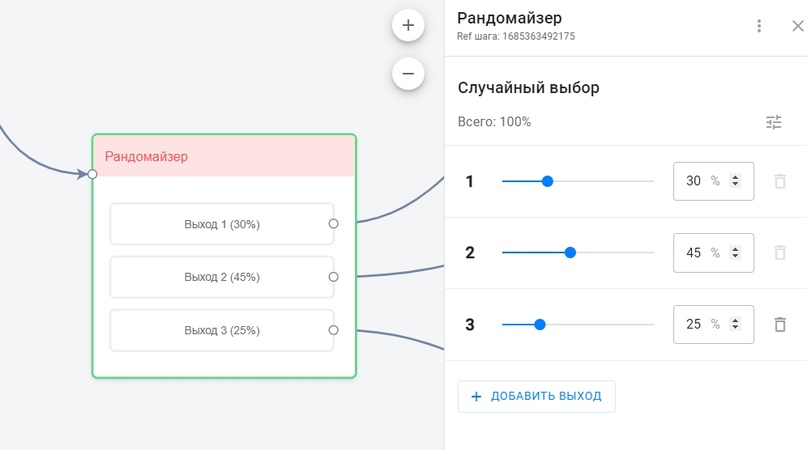Click the zoom out minus button

pos(408,73)
